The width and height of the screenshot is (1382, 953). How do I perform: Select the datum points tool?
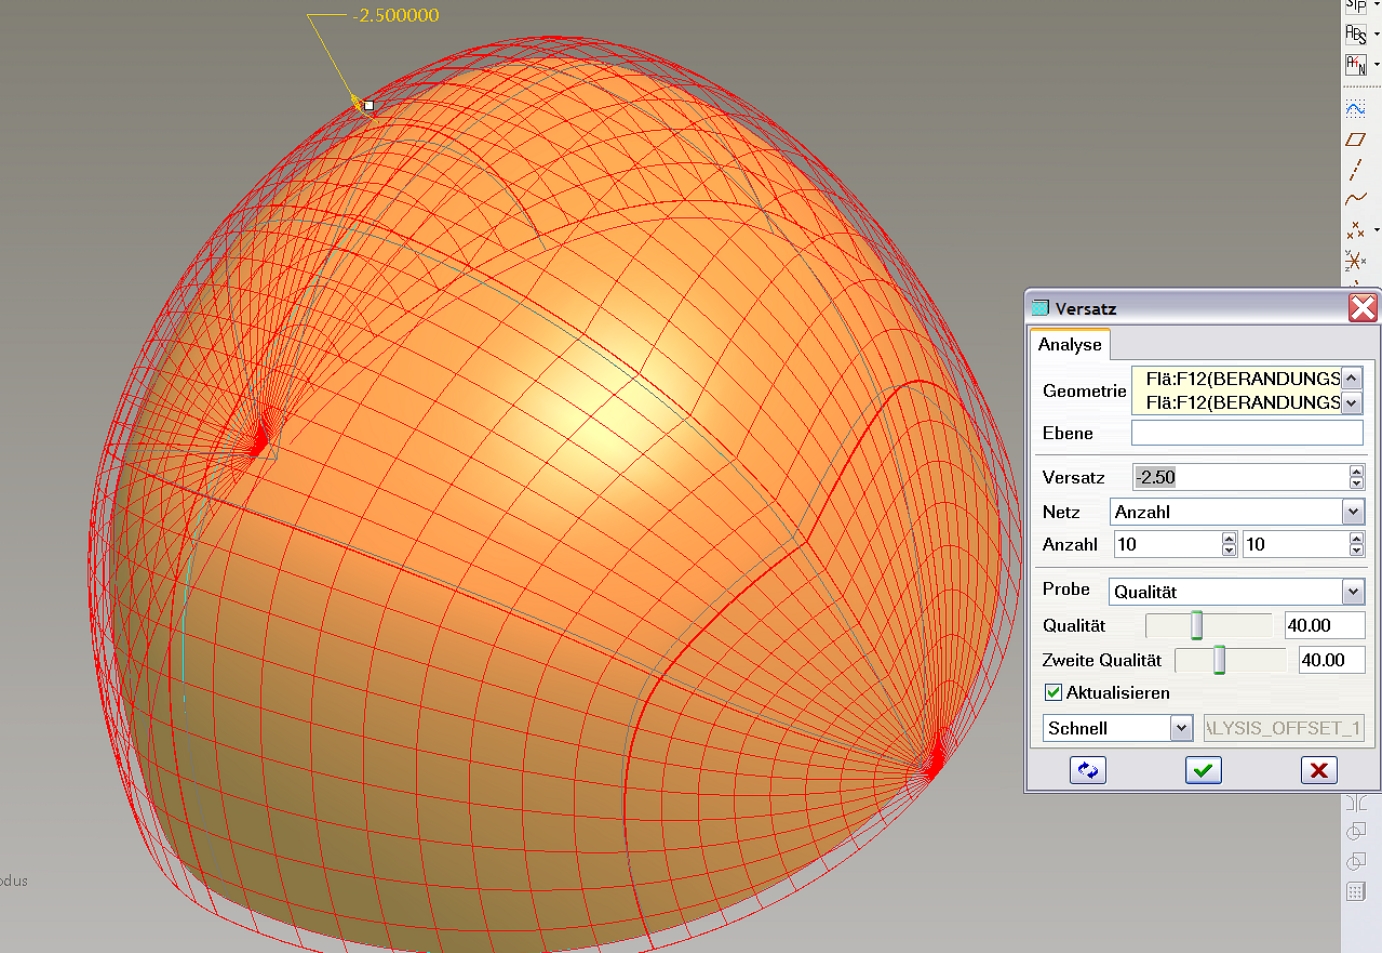(x=1355, y=231)
